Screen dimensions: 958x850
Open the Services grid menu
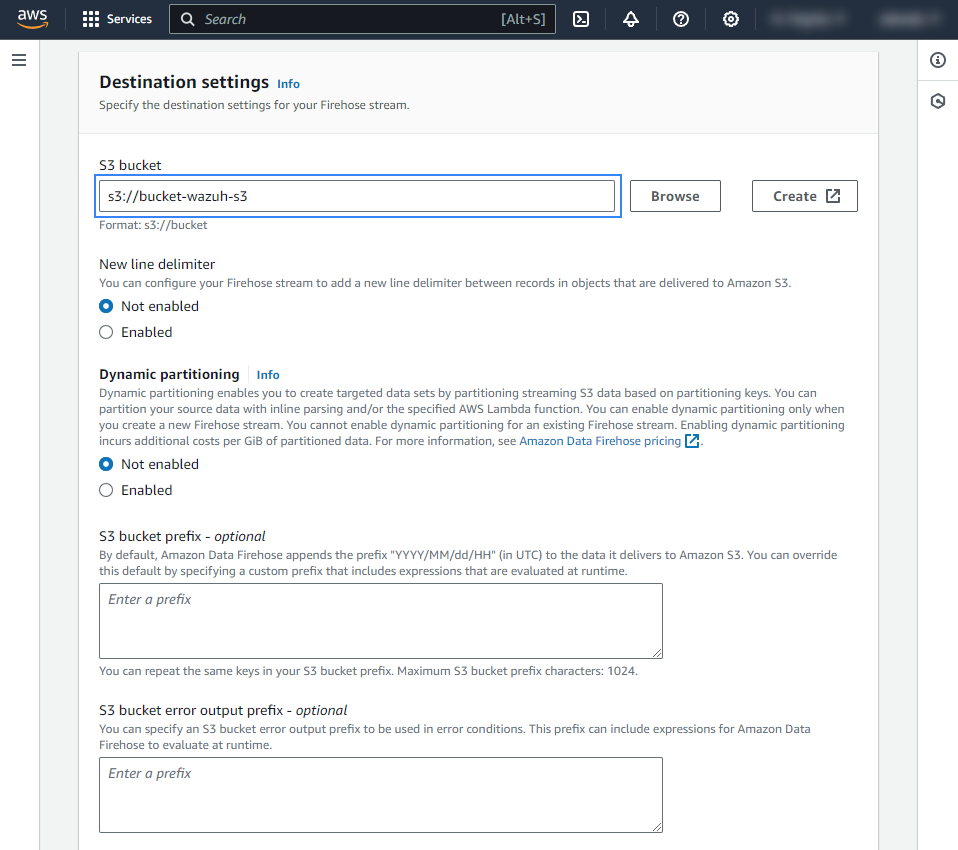click(116, 19)
